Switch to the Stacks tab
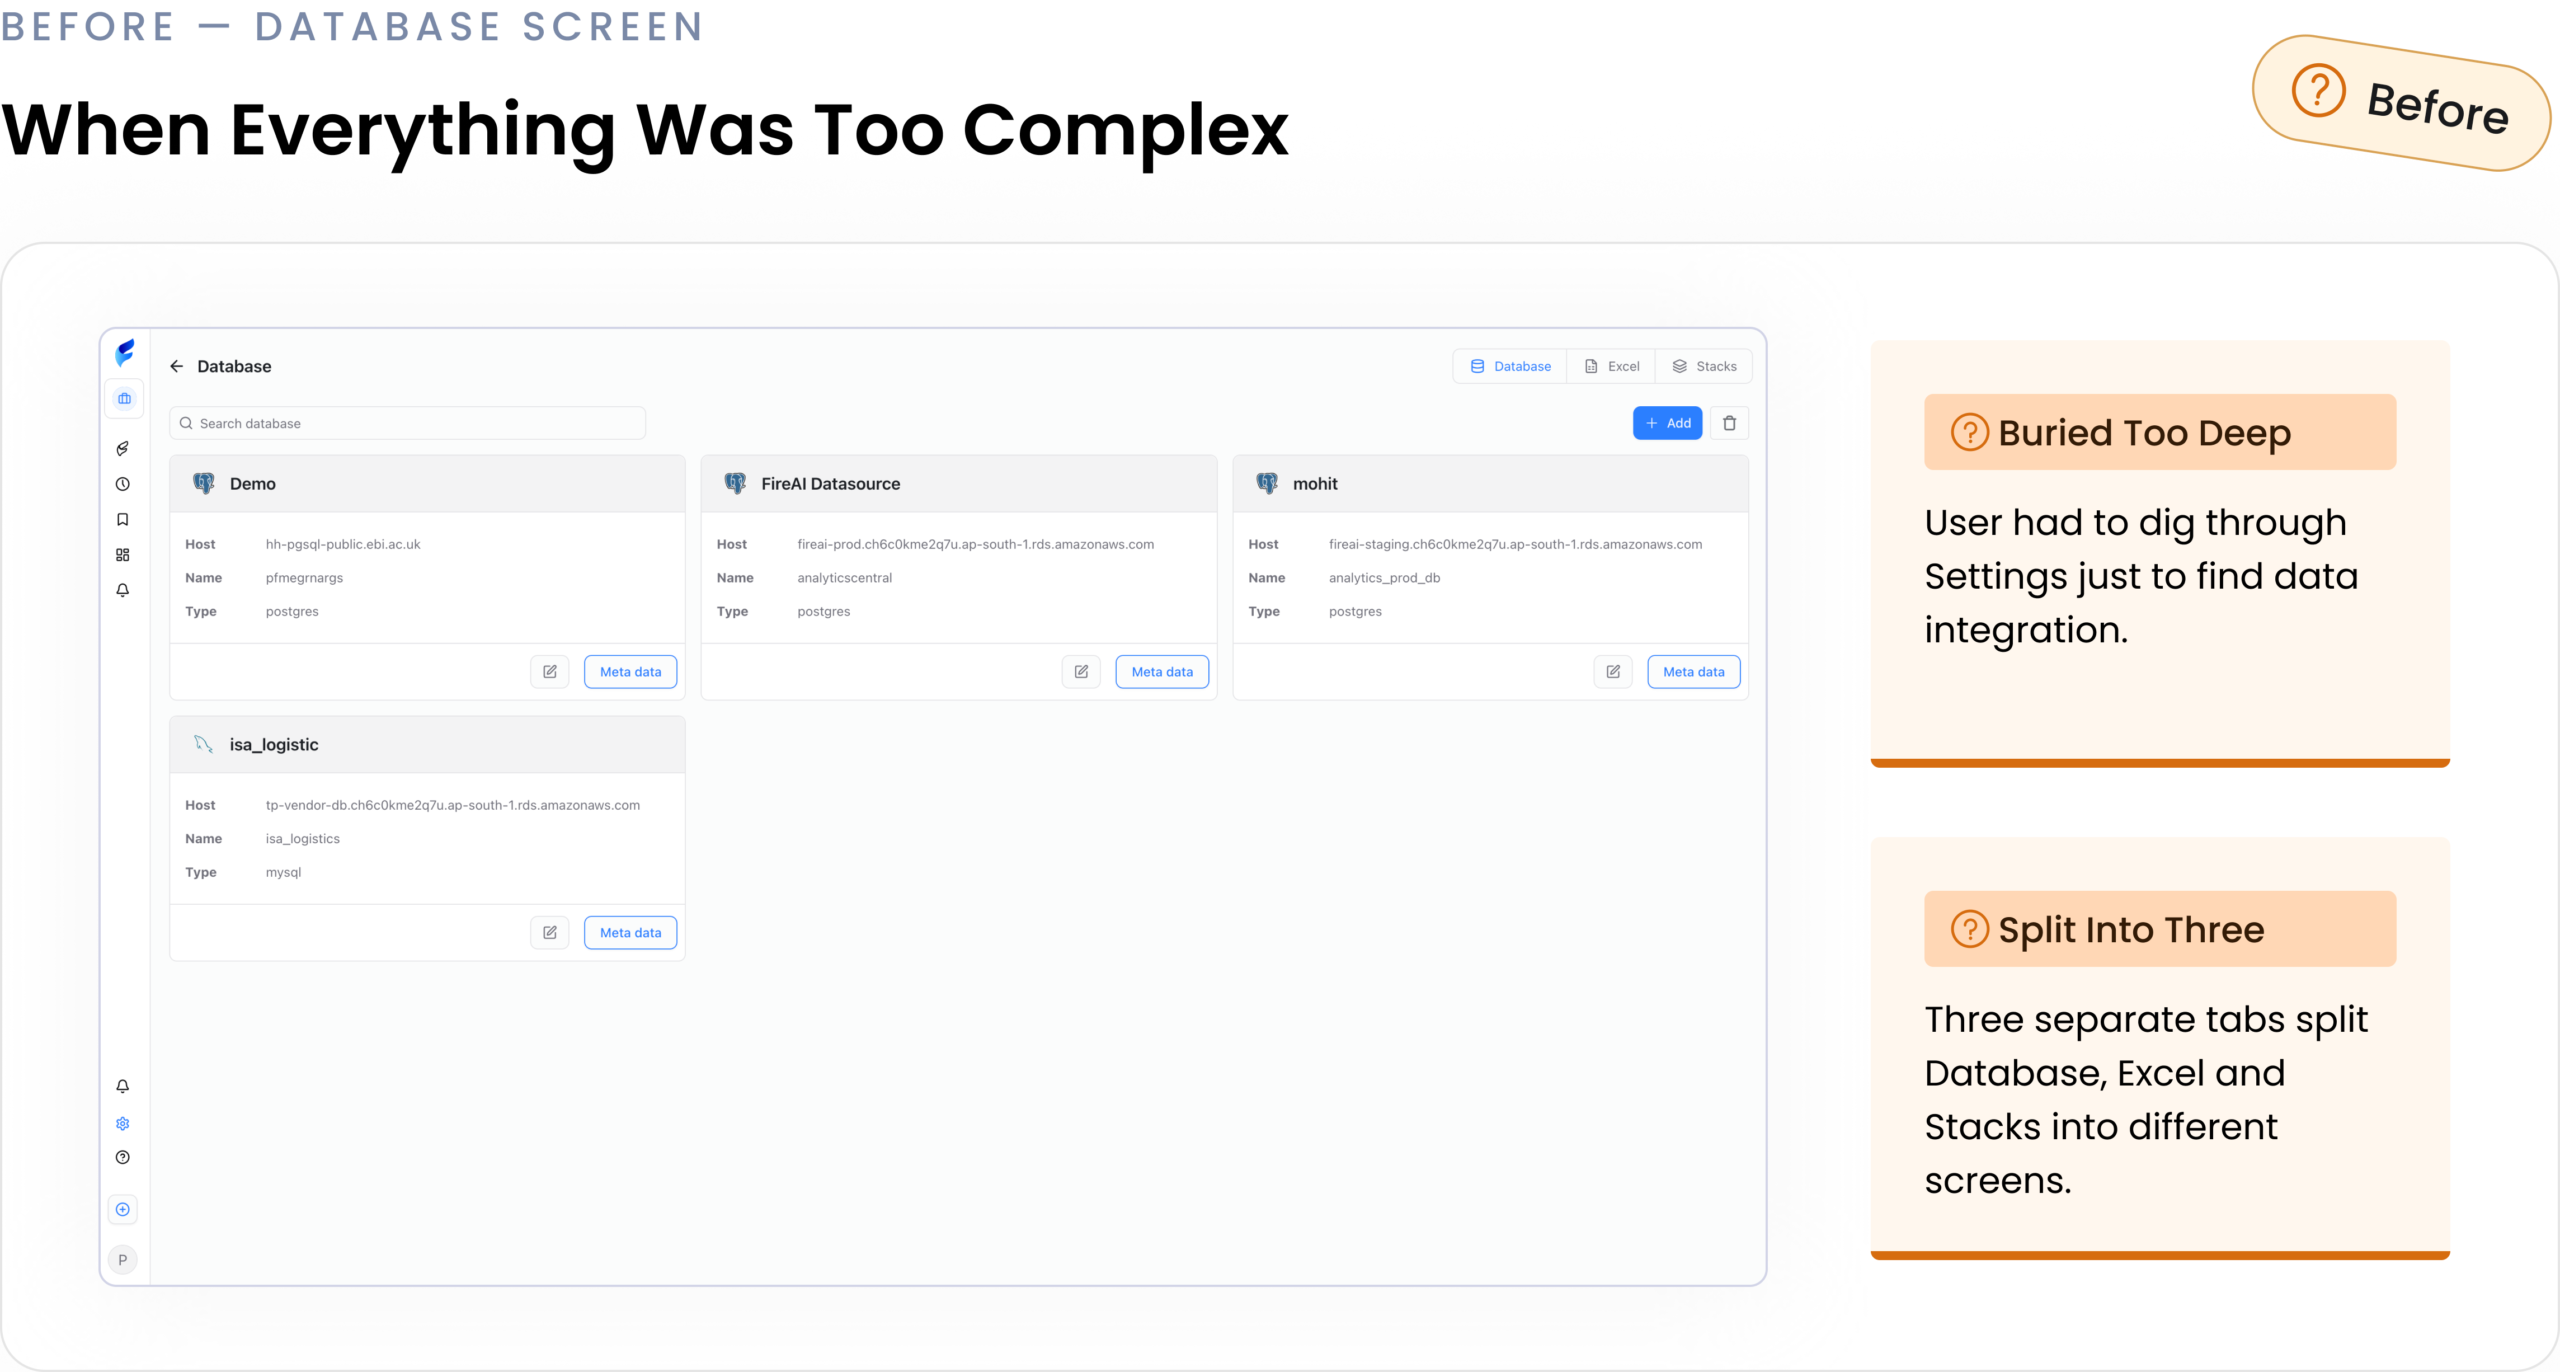Screen dimensions: 2560x1372 click(x=1704, y=366)
